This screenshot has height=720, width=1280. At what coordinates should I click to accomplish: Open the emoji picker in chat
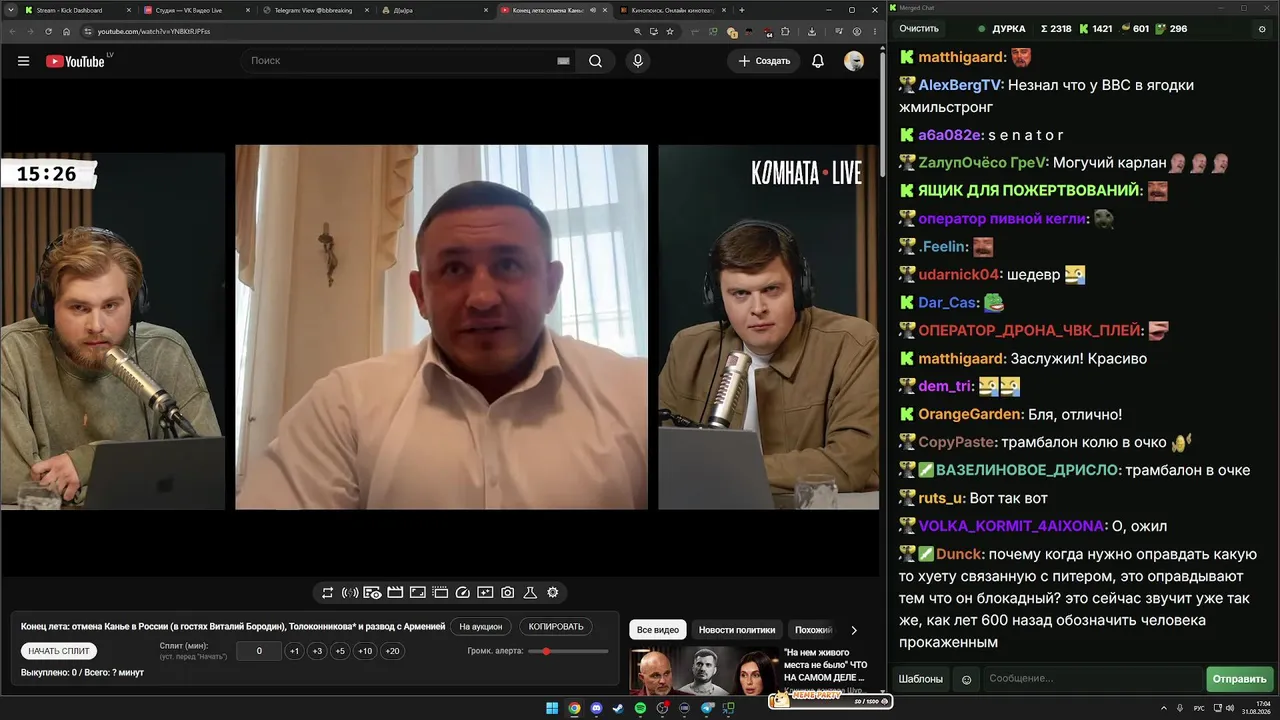[x=966, y=679]
